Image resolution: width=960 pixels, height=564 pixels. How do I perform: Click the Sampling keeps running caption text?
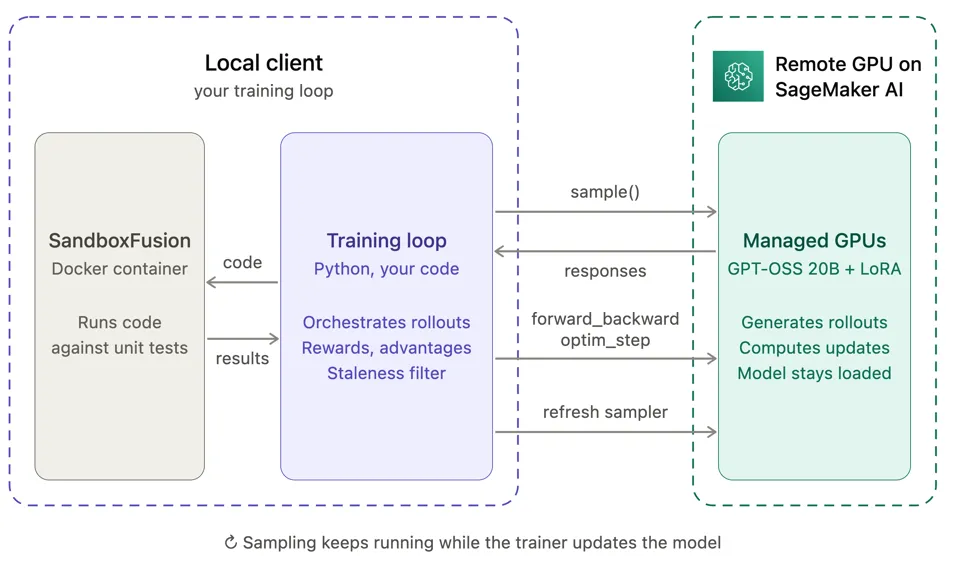482,543
